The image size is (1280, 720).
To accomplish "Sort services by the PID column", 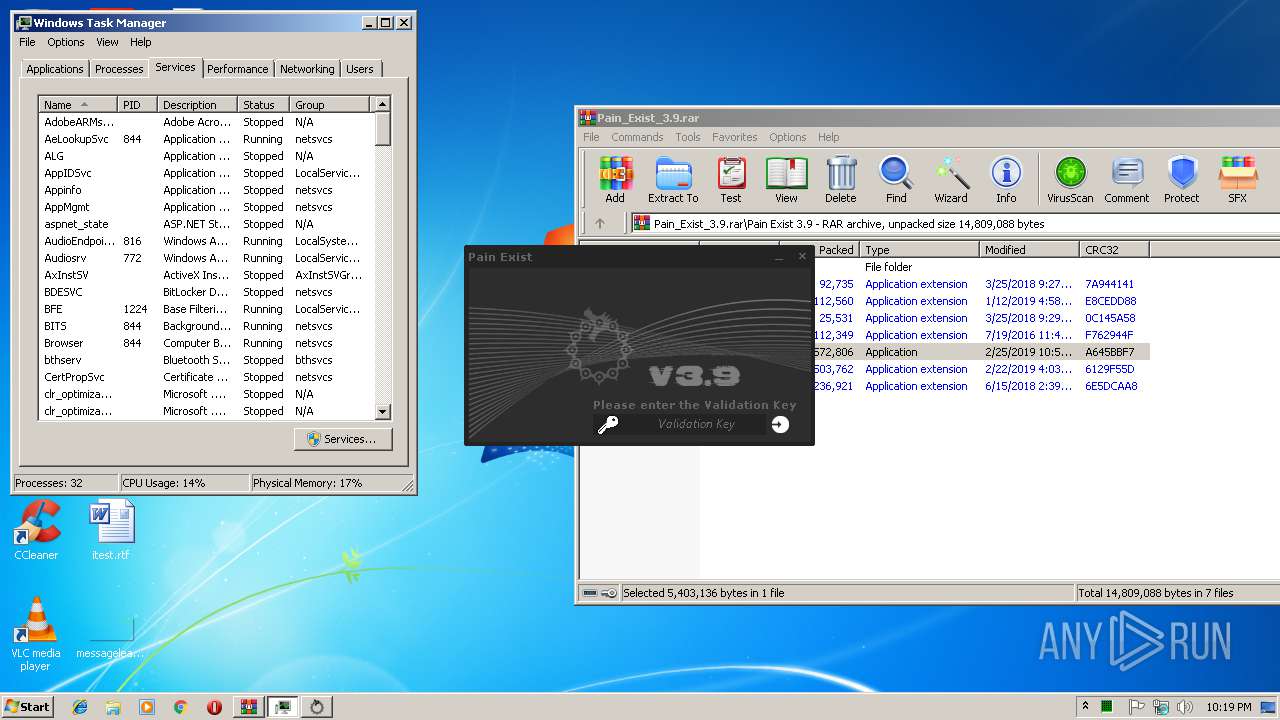I will pos(138,105).
